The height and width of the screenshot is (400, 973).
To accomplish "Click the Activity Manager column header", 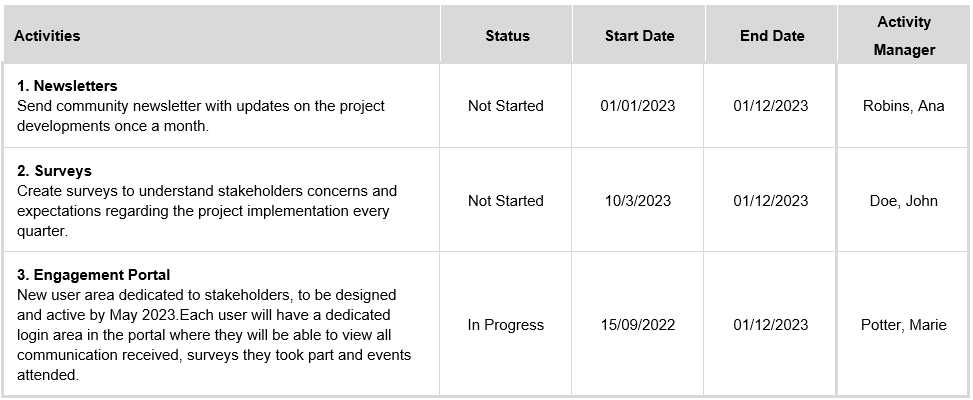I will (x=903, y=36).
